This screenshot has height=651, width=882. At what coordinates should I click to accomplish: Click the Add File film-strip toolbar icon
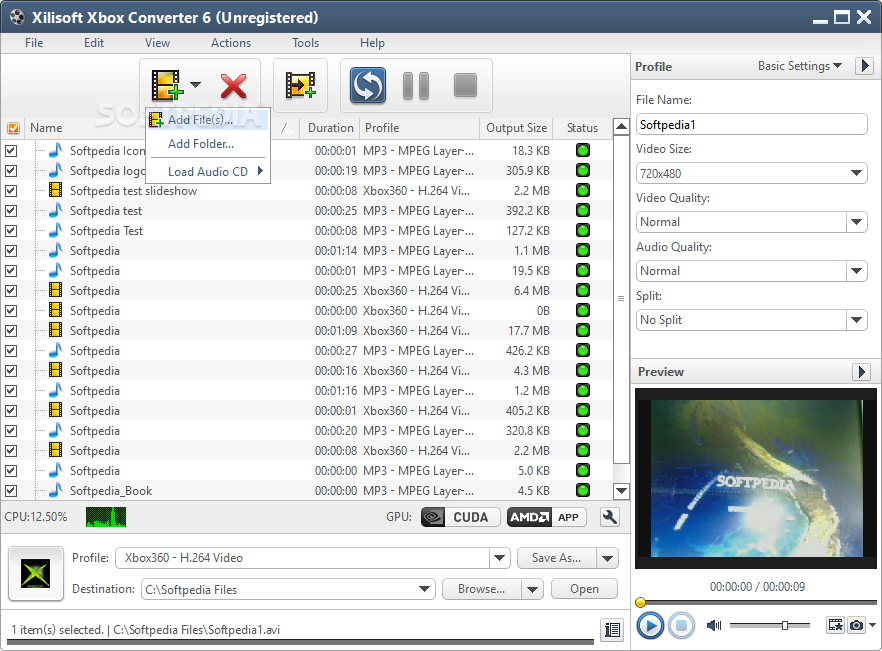tap(167, 85)
